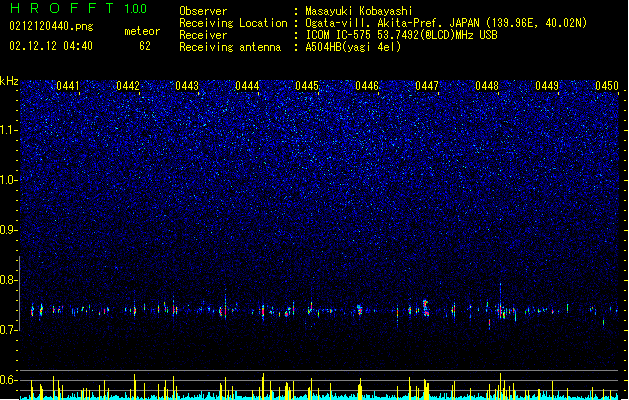629x400 pixels.
Task: Click the Ogata-vill. Akita-Pref. JAPAN location text
Action: [x=446, y=23]
